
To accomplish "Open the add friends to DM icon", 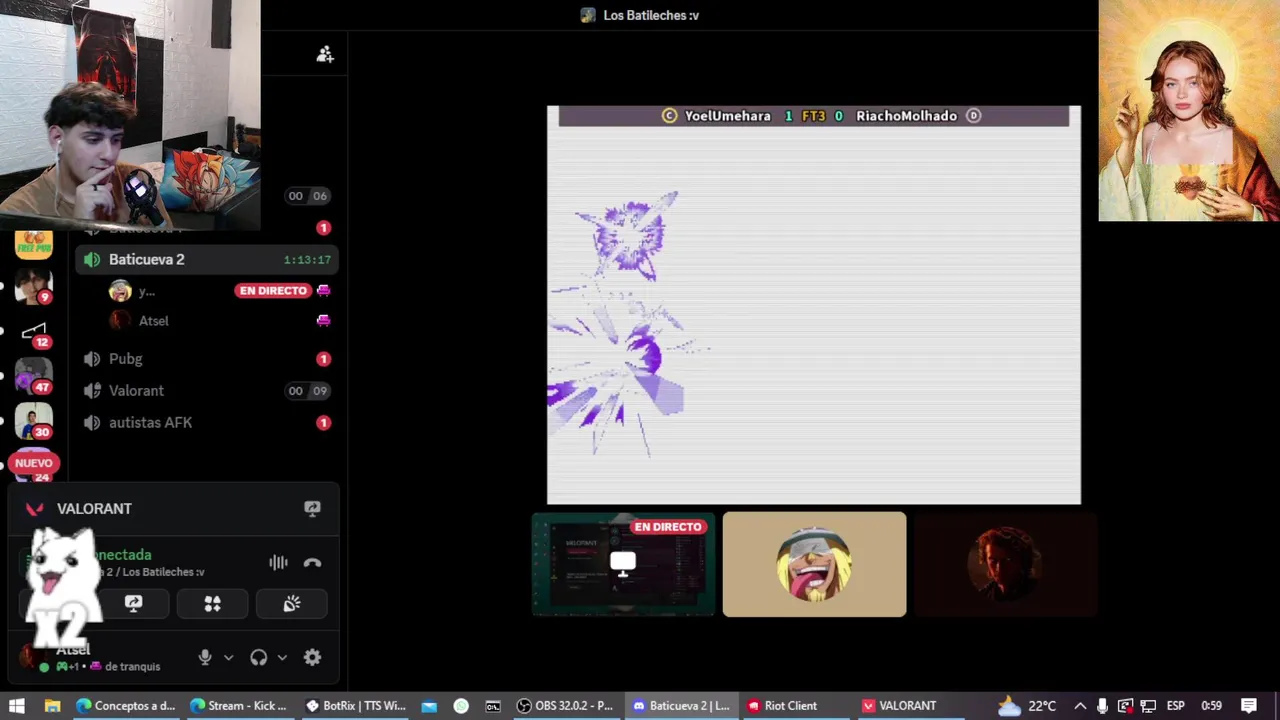I will click(x=325, y=55).
